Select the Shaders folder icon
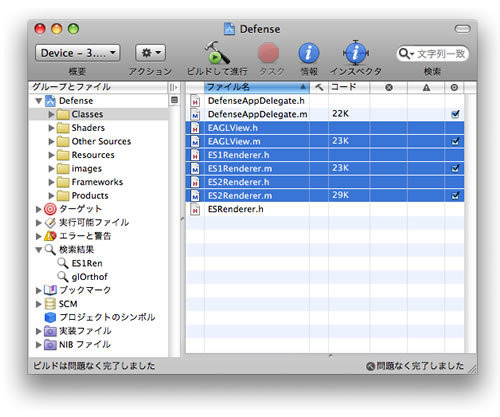Screen dimensions: 500x417 [63, 128]
